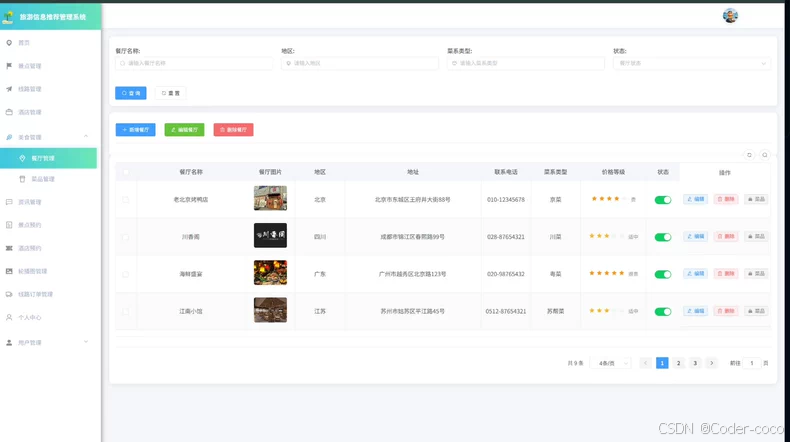Toggle status switch for 江南小馆

pyautogui.click(x=663, y=312)
